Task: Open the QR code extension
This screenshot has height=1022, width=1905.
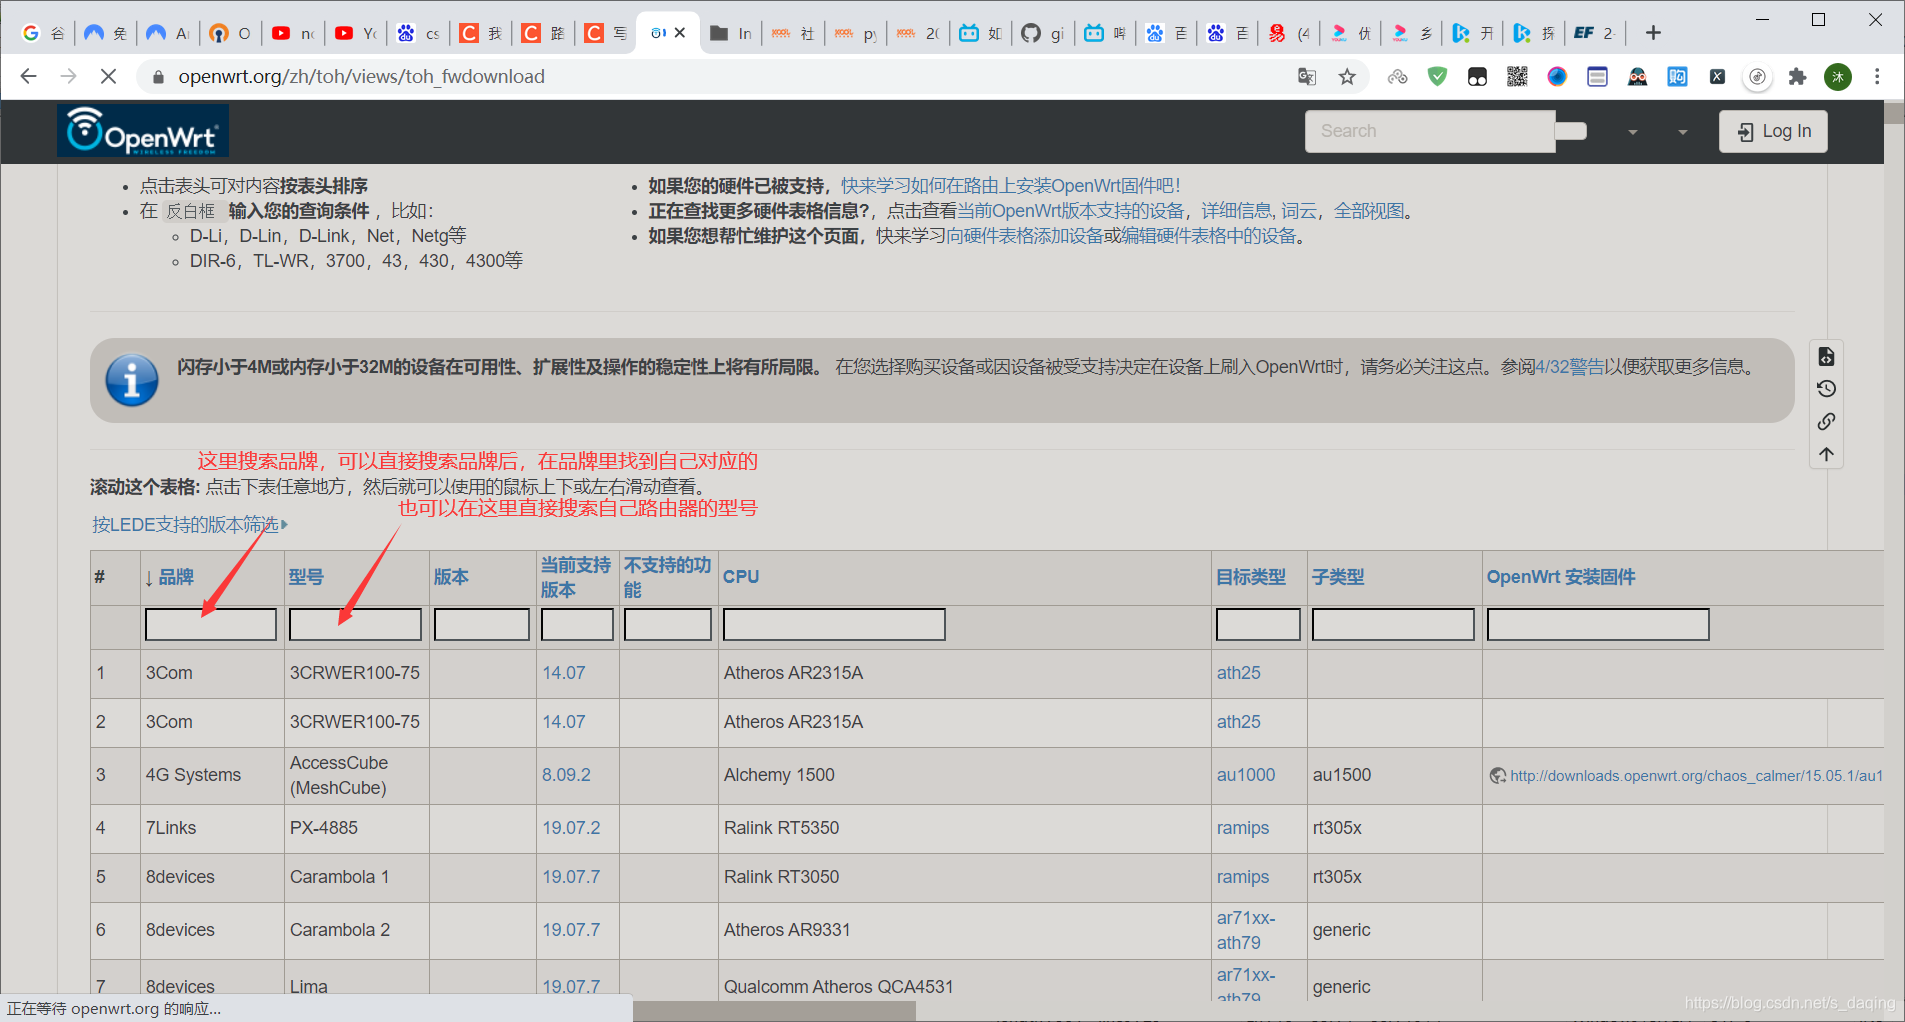Action: click(x=1517, y=77)
